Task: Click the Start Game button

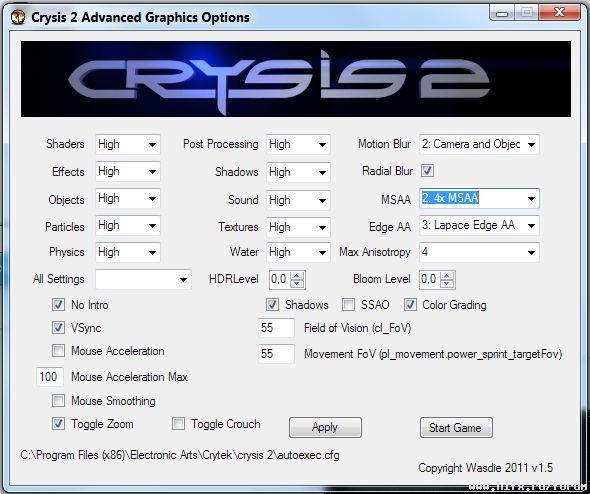Action: coord(456,427)
